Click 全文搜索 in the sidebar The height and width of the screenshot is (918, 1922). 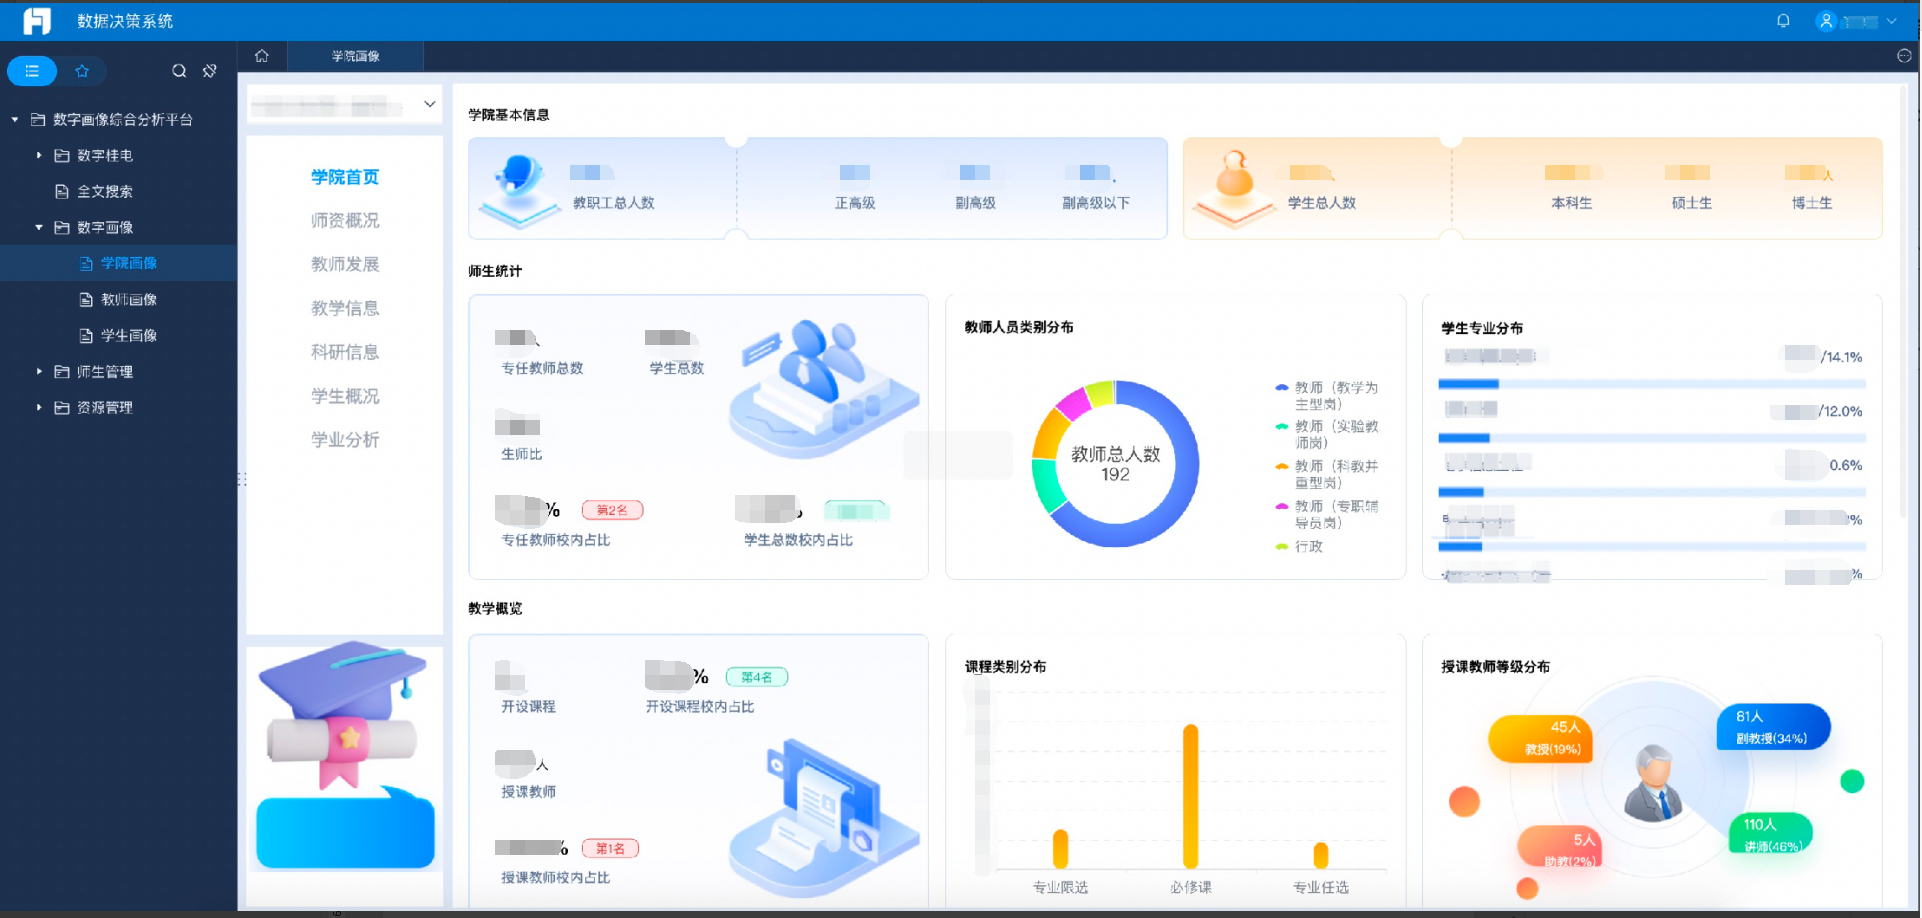(x=104, y=191)
